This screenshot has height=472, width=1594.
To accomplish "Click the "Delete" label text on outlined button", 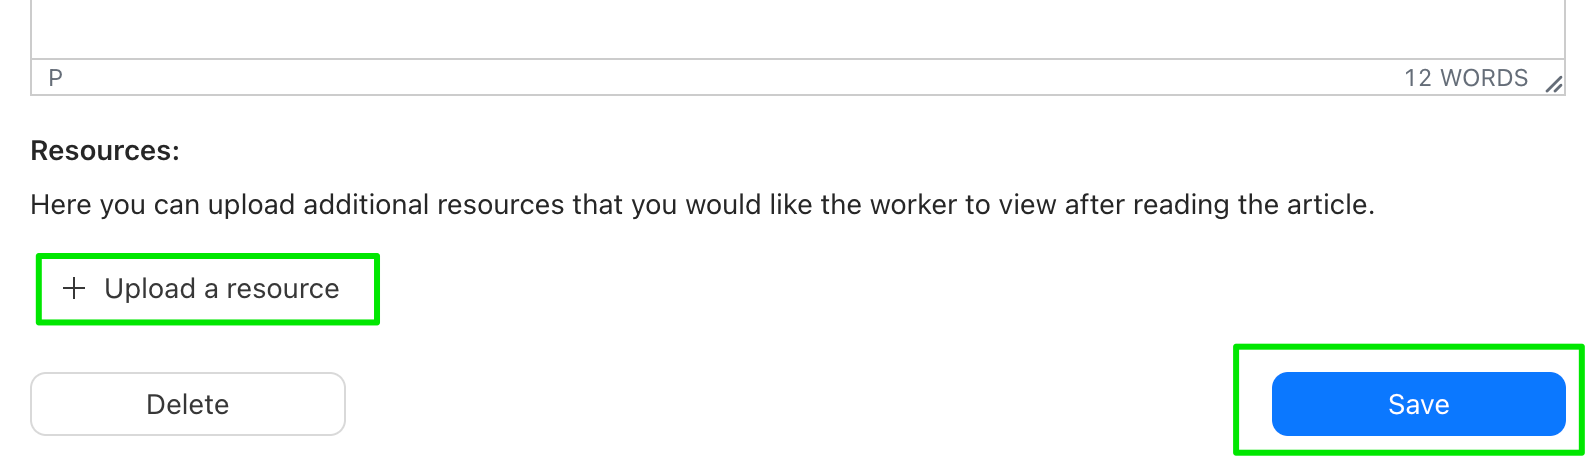I will (188, 404).
